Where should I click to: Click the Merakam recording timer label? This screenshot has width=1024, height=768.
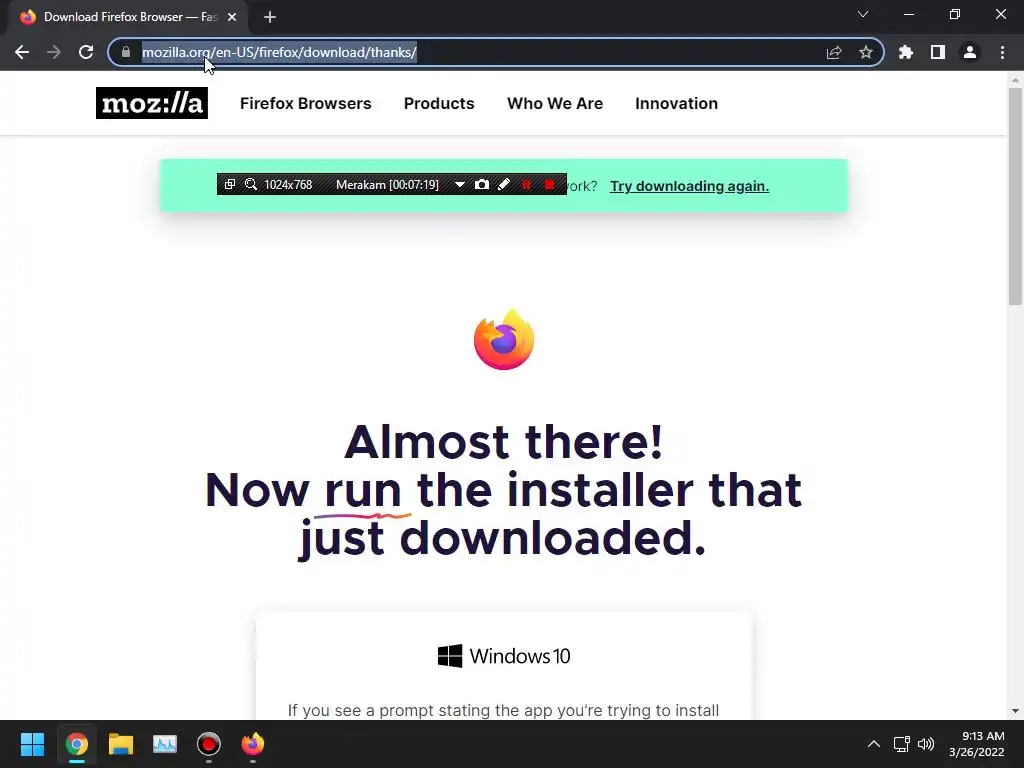(387, 185)
